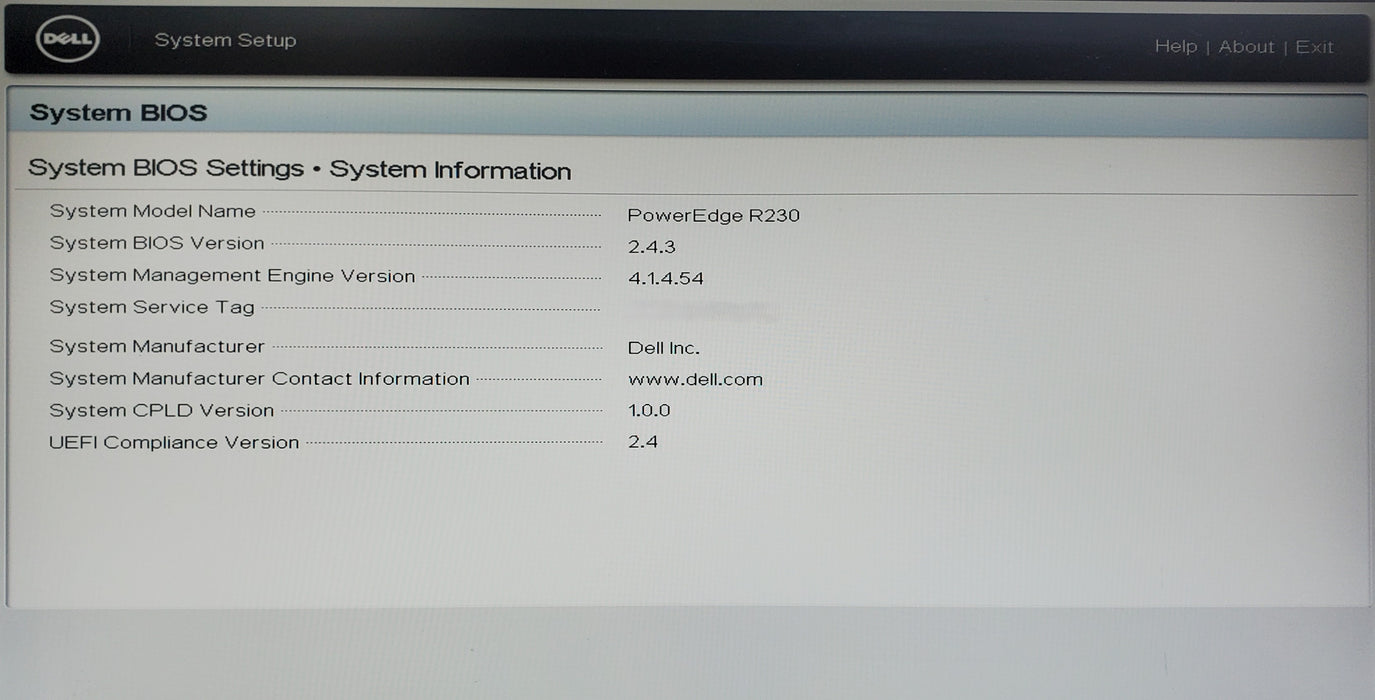Viewport: 1375px width, 700px height.
Task: Click the Dell Inc. value
Action: click(664, 348)
